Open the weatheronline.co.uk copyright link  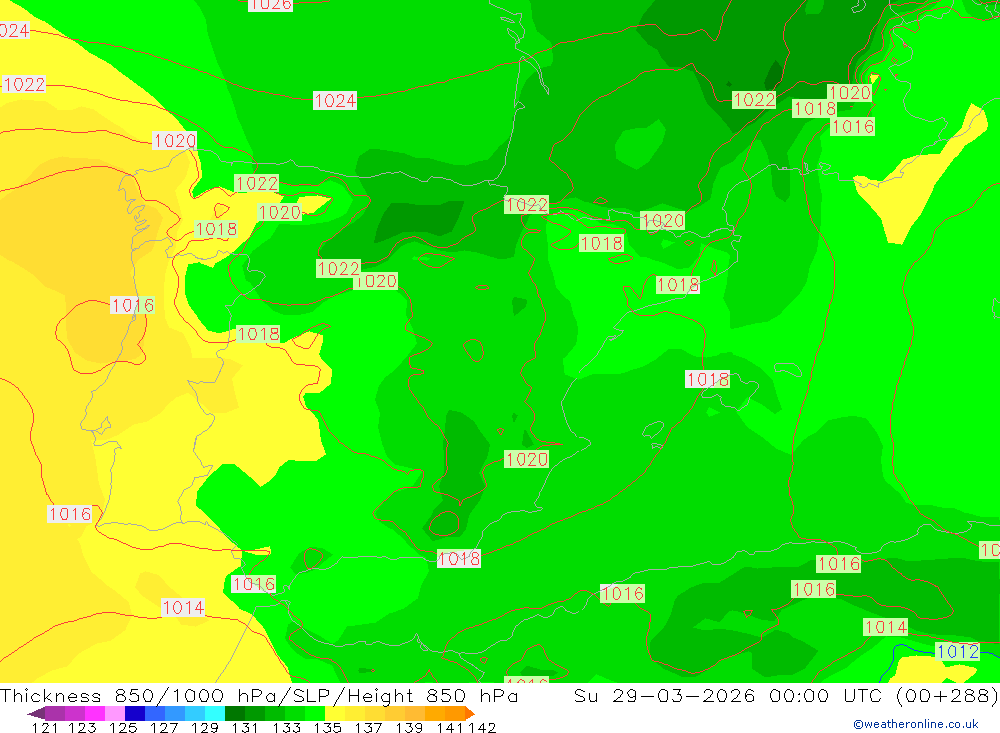(916, 724)
